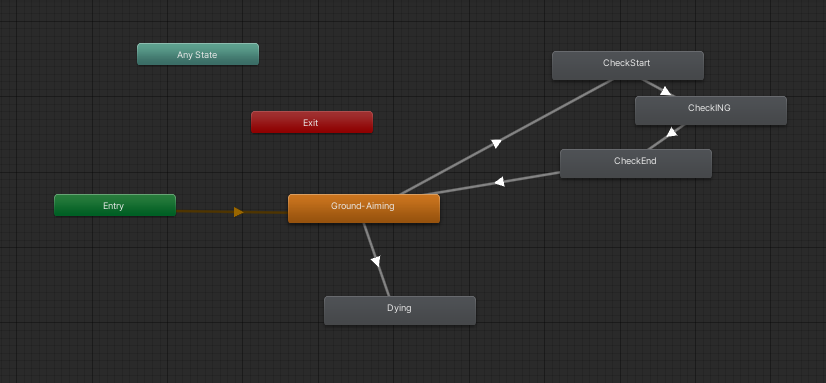
Task: Select the CheckING state node
Action: pos(711,110)
